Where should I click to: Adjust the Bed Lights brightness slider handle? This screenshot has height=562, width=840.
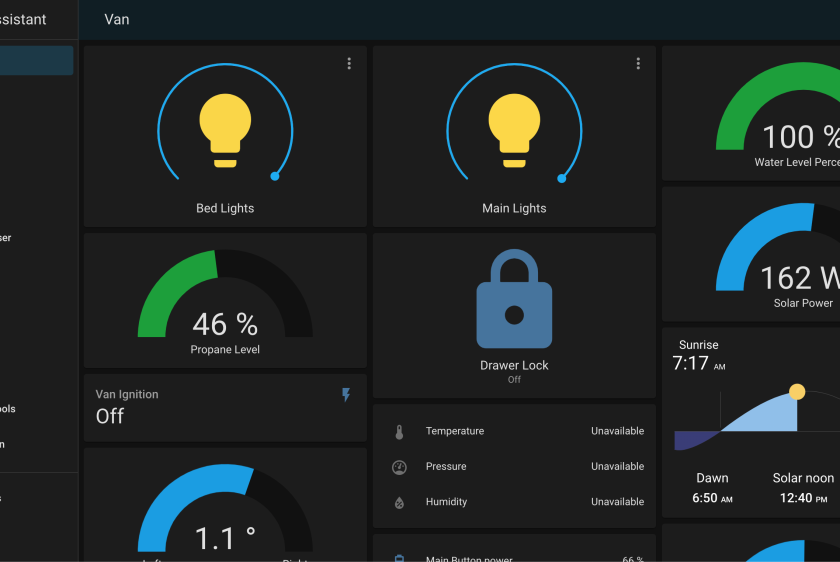point(275,176)
